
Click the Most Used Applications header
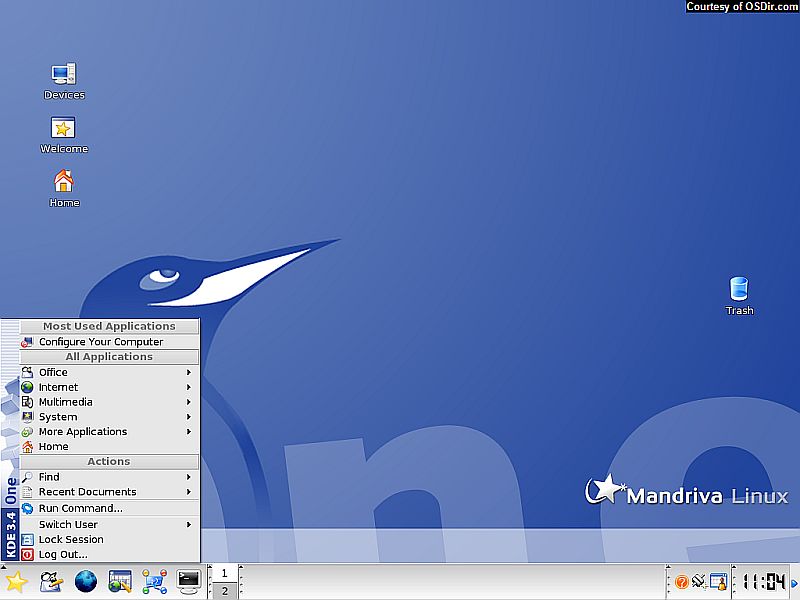(109, 327)
